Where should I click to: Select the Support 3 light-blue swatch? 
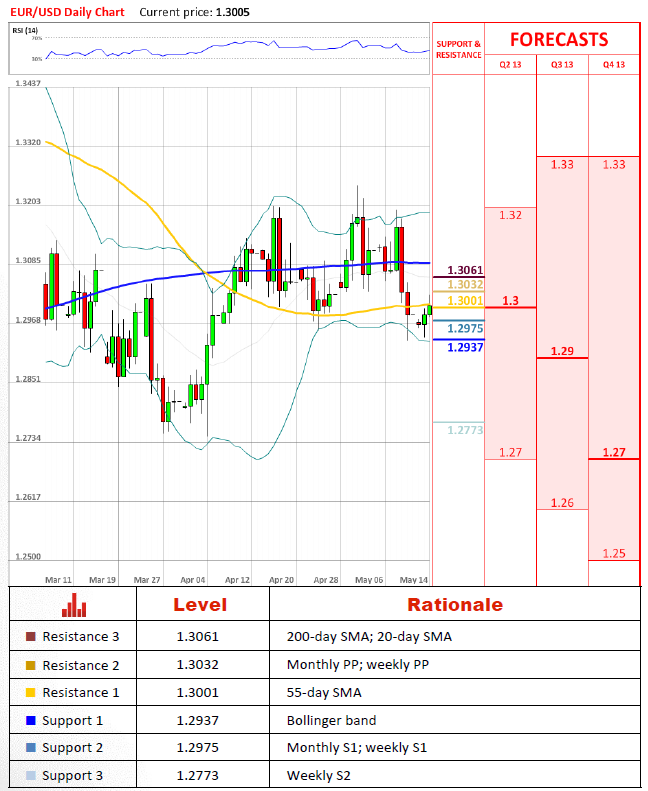(x=31, y=775)
